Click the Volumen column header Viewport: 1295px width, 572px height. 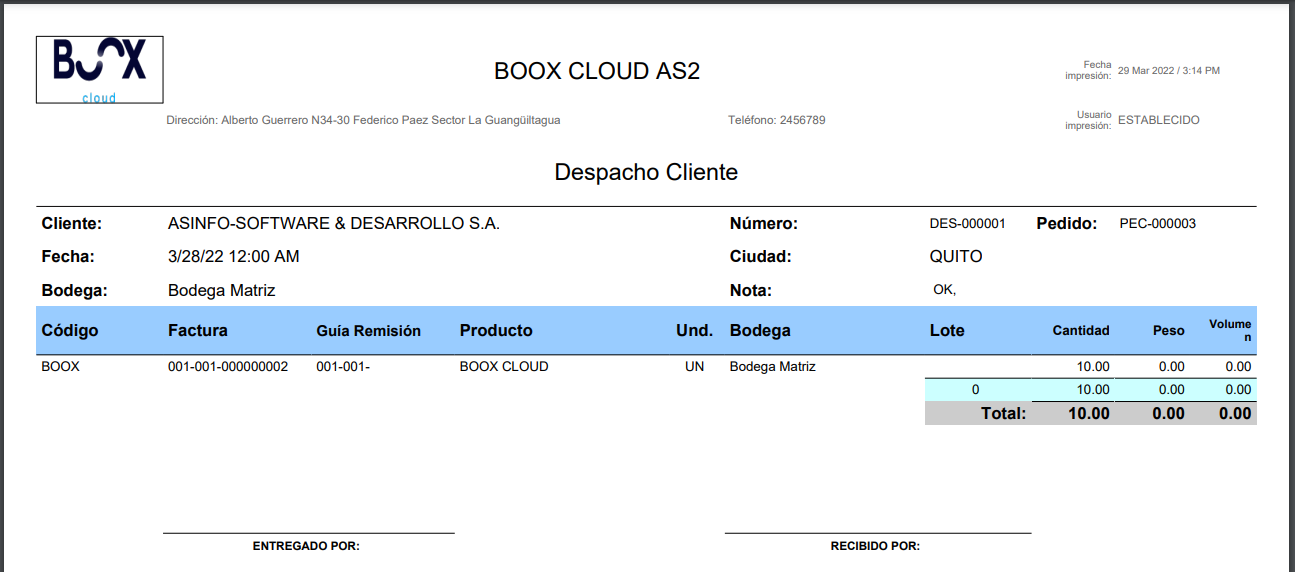point(1230,331)
